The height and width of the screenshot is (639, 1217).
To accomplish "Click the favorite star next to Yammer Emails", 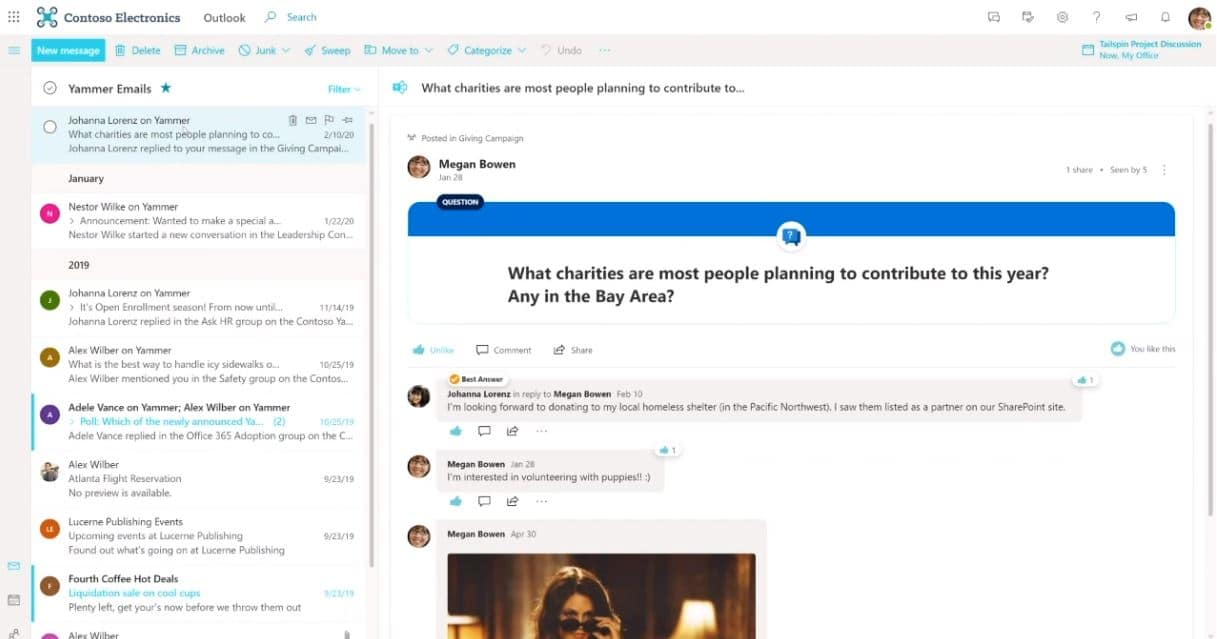I will pos(166,88).
